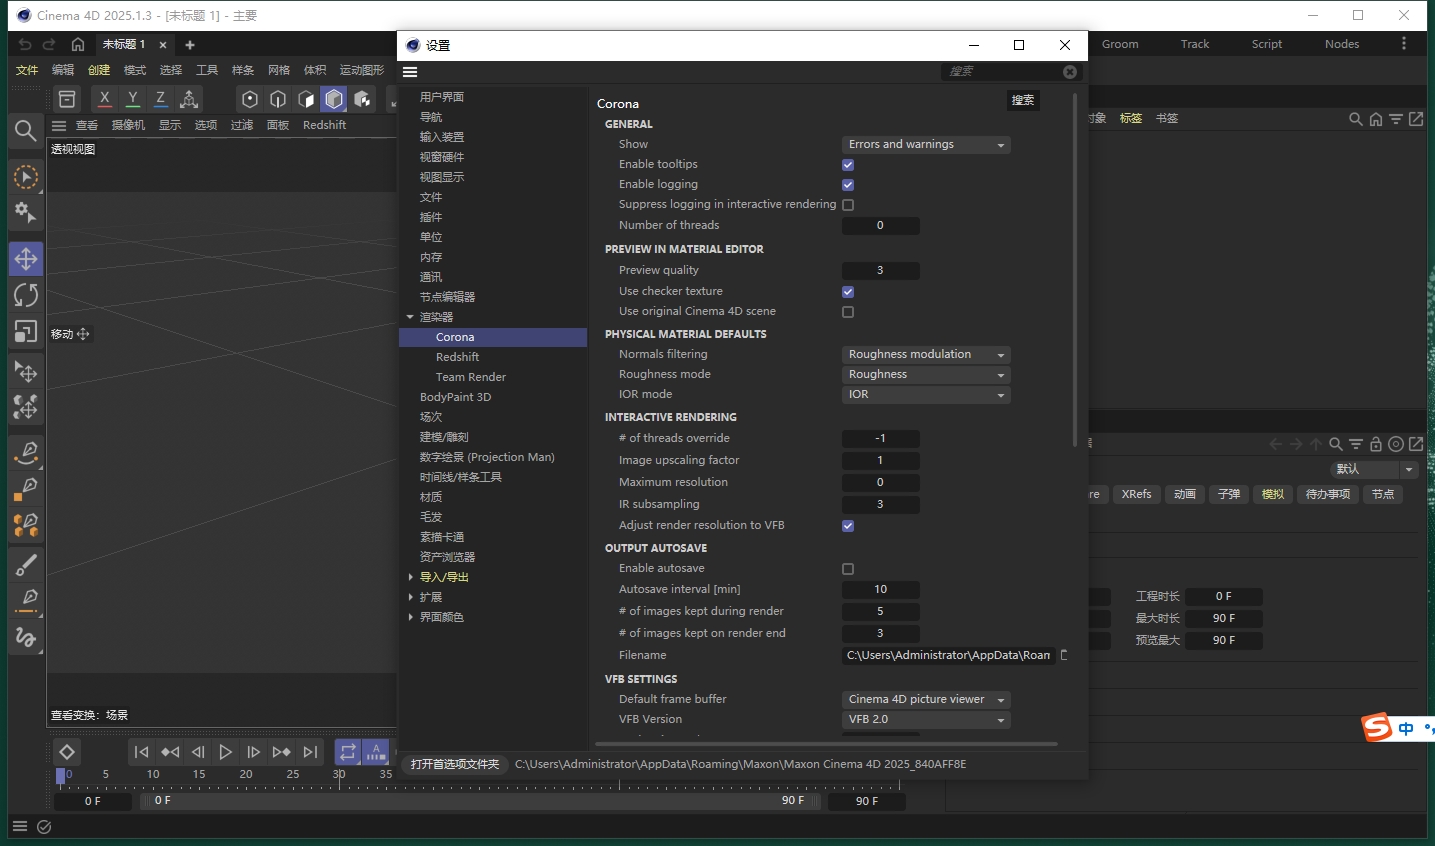The image size is (1435, 846).
Task: Select the Move tool in left toolbar
Action: (26, 259)
